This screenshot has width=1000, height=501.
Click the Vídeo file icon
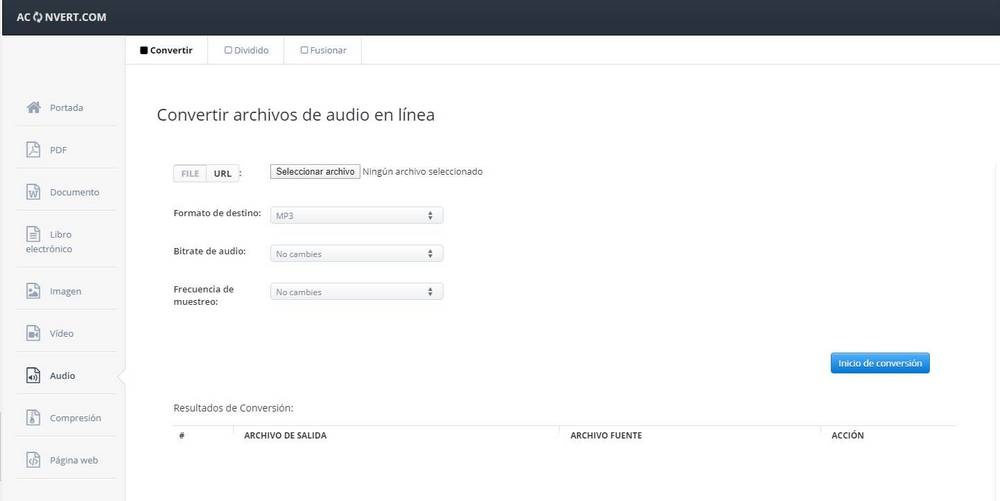tap(33, 333)
